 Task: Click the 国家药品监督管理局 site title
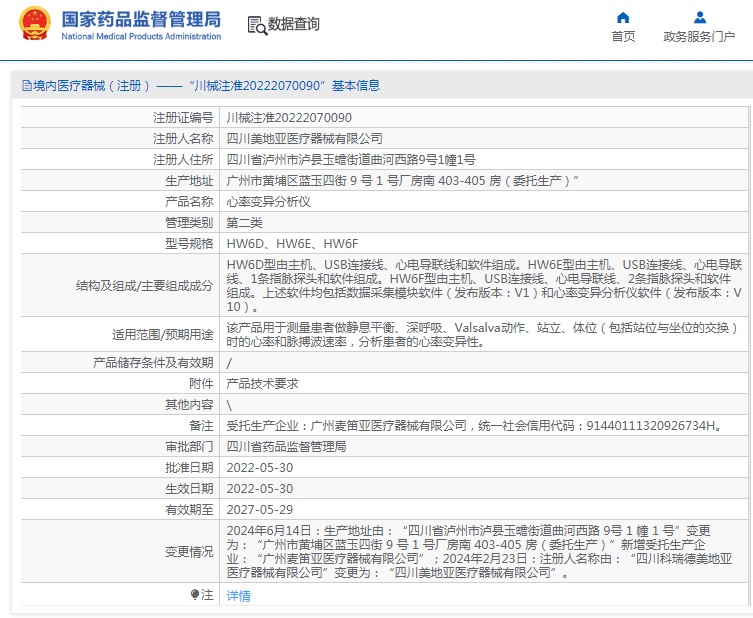pos(141,20)
